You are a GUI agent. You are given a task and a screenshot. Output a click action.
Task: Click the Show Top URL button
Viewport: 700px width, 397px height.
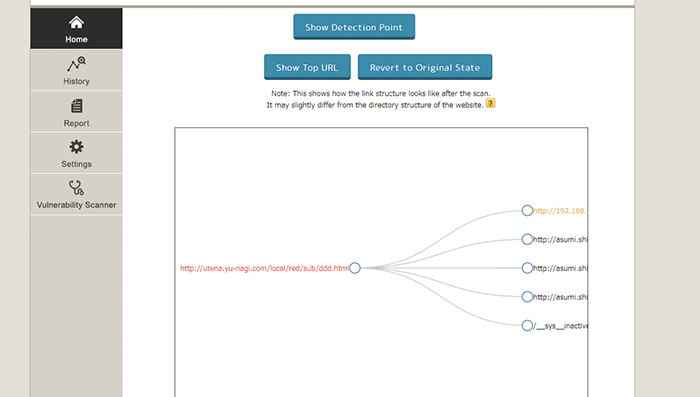[x=307, y=67]
